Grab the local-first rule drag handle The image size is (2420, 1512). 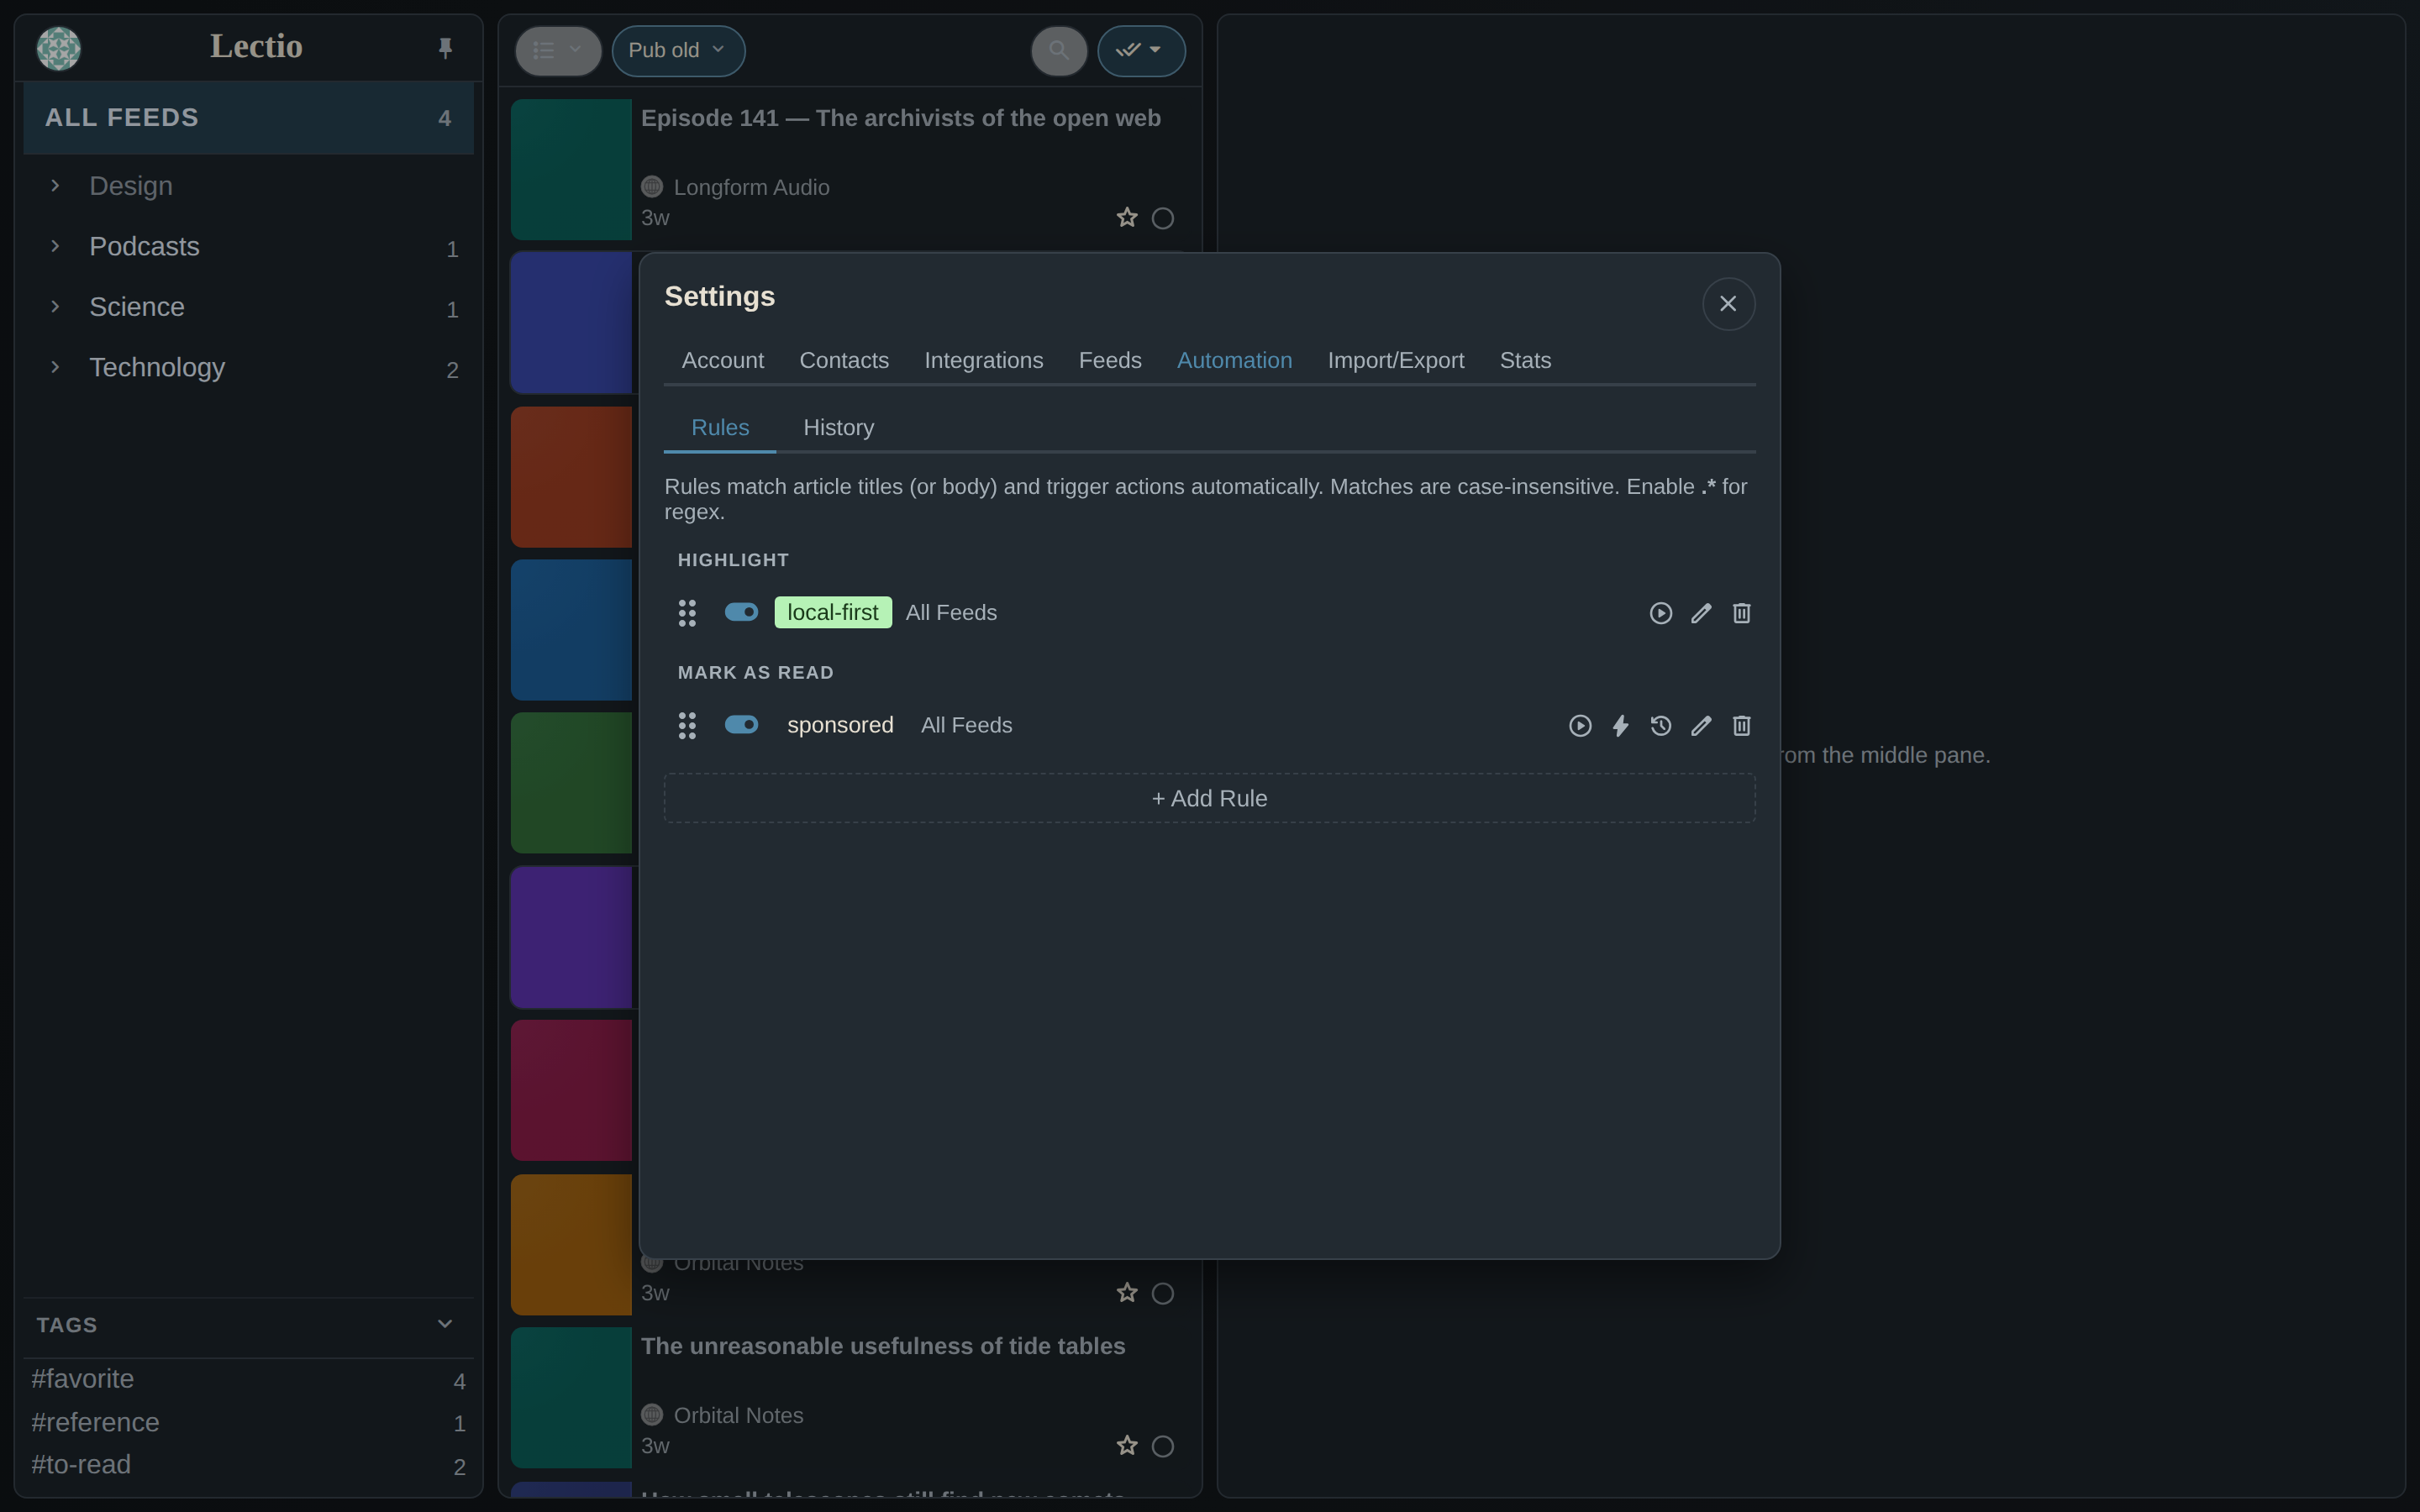[x=687, y=613]
